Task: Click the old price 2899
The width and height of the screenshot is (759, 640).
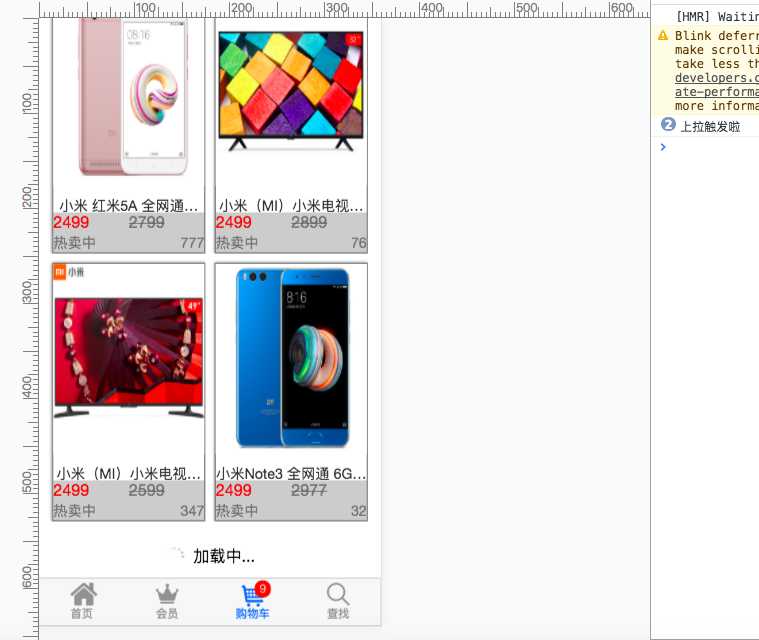Action: click(309, 223)
